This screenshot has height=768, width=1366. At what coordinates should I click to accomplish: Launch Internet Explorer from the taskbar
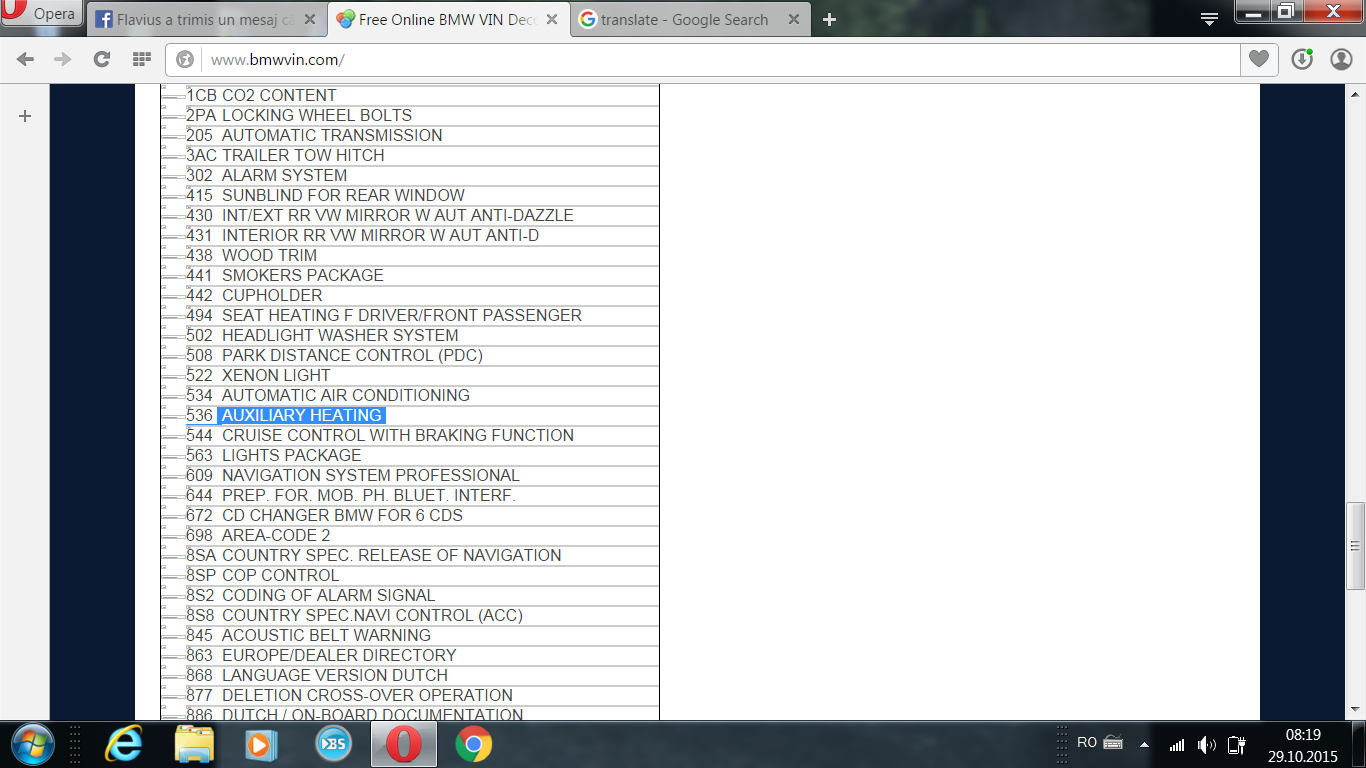[x=124, y=744]
